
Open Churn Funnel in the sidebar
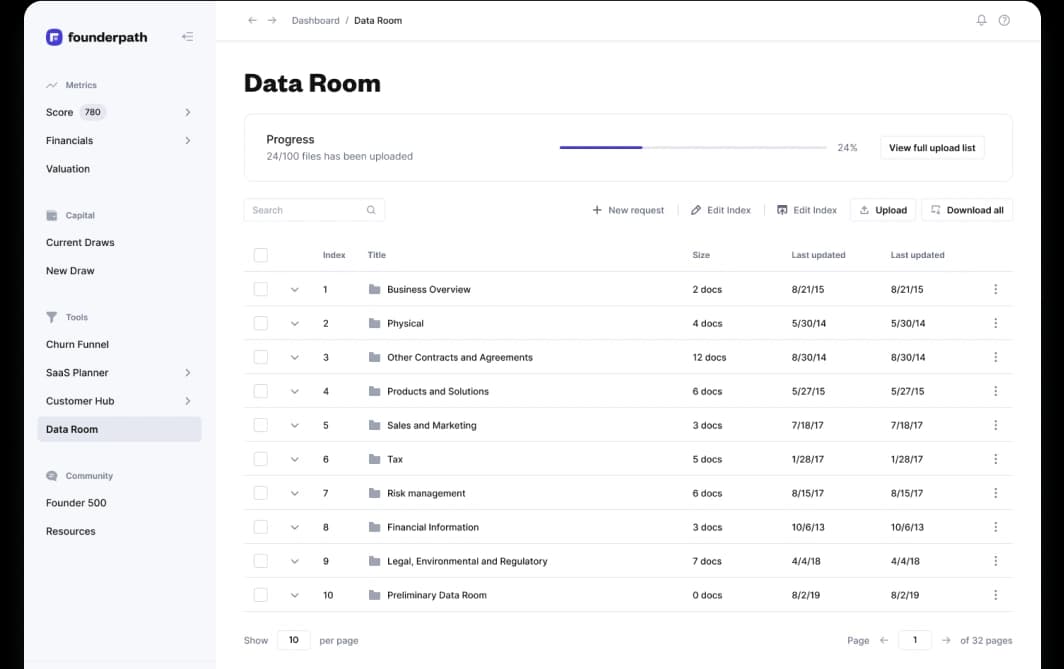point(77,344)
